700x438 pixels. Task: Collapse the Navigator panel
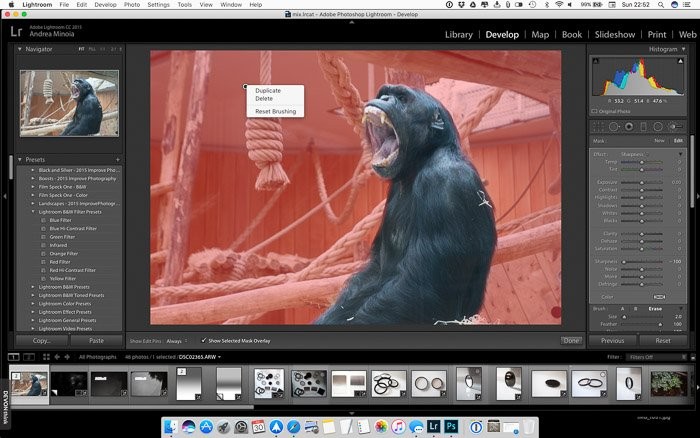pos(20,49)
